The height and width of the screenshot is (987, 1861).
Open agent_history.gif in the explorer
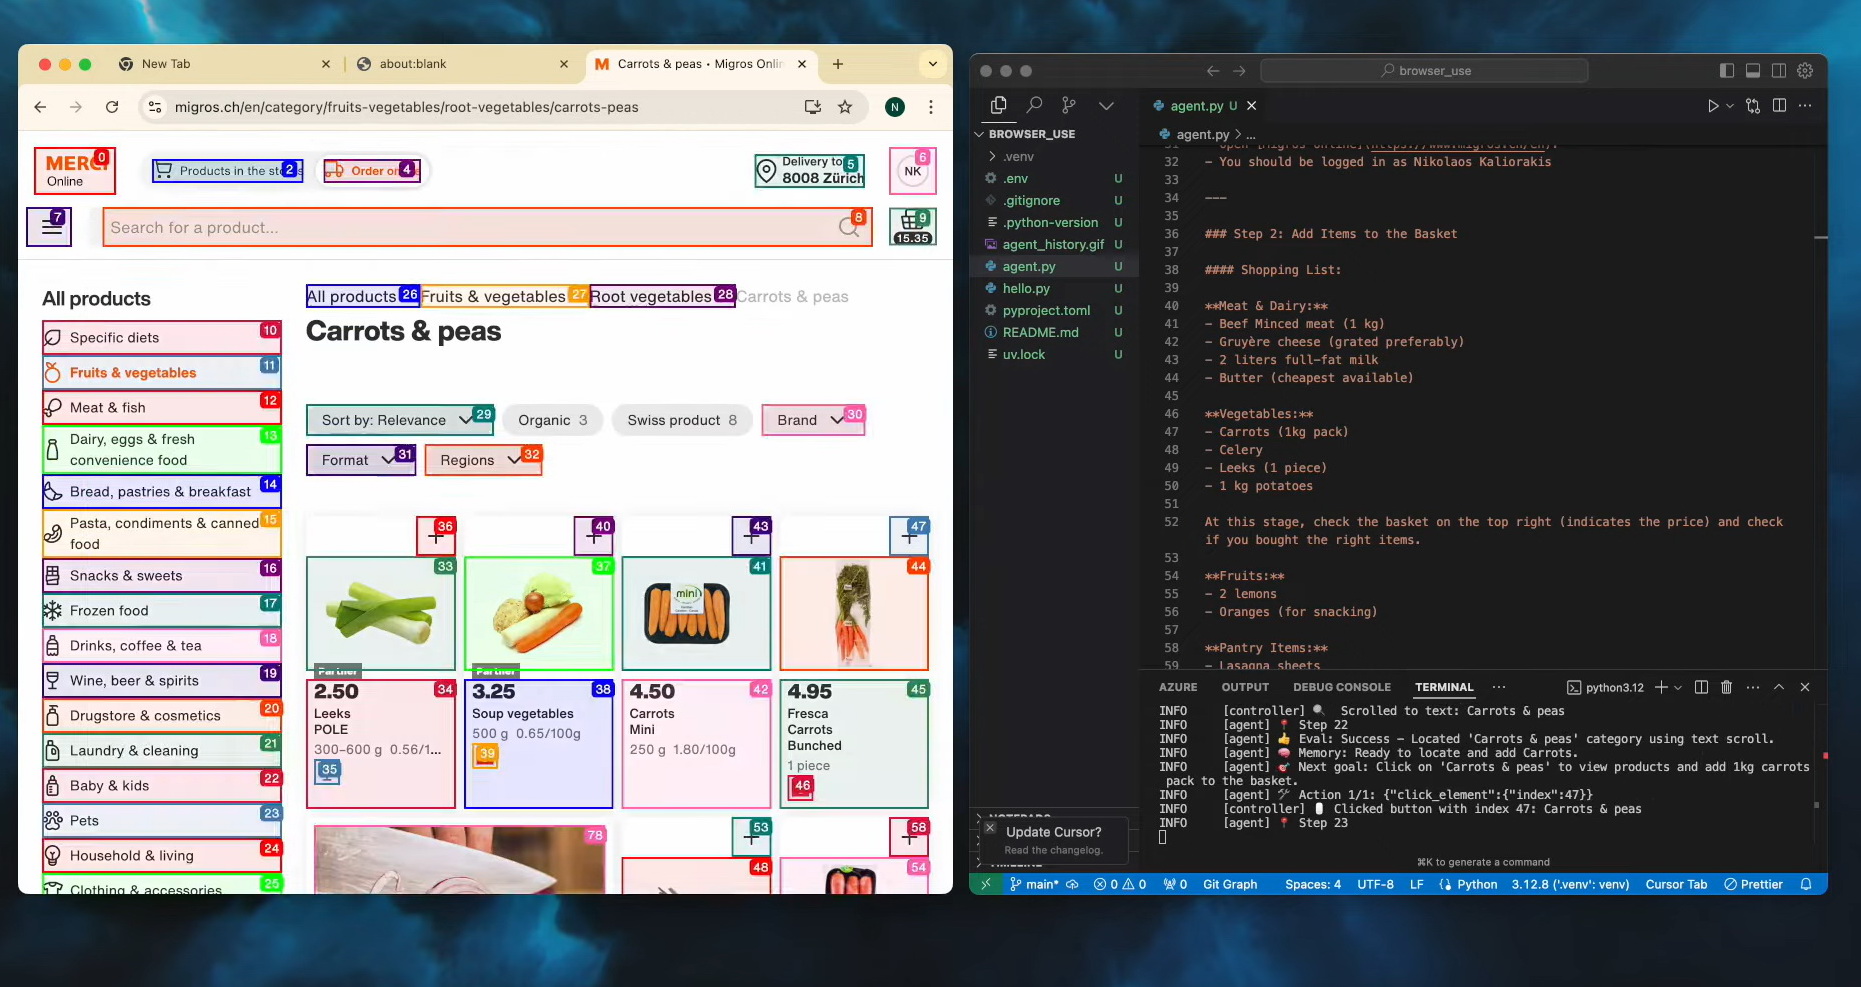point(1053,244)
